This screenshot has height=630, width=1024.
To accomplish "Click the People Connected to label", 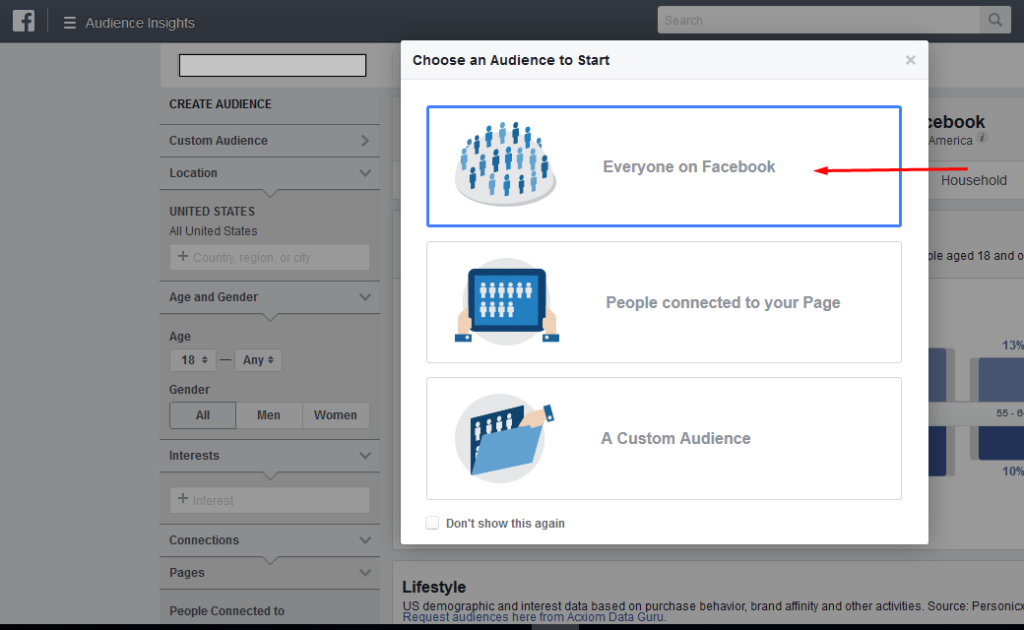I will (227, 611).
